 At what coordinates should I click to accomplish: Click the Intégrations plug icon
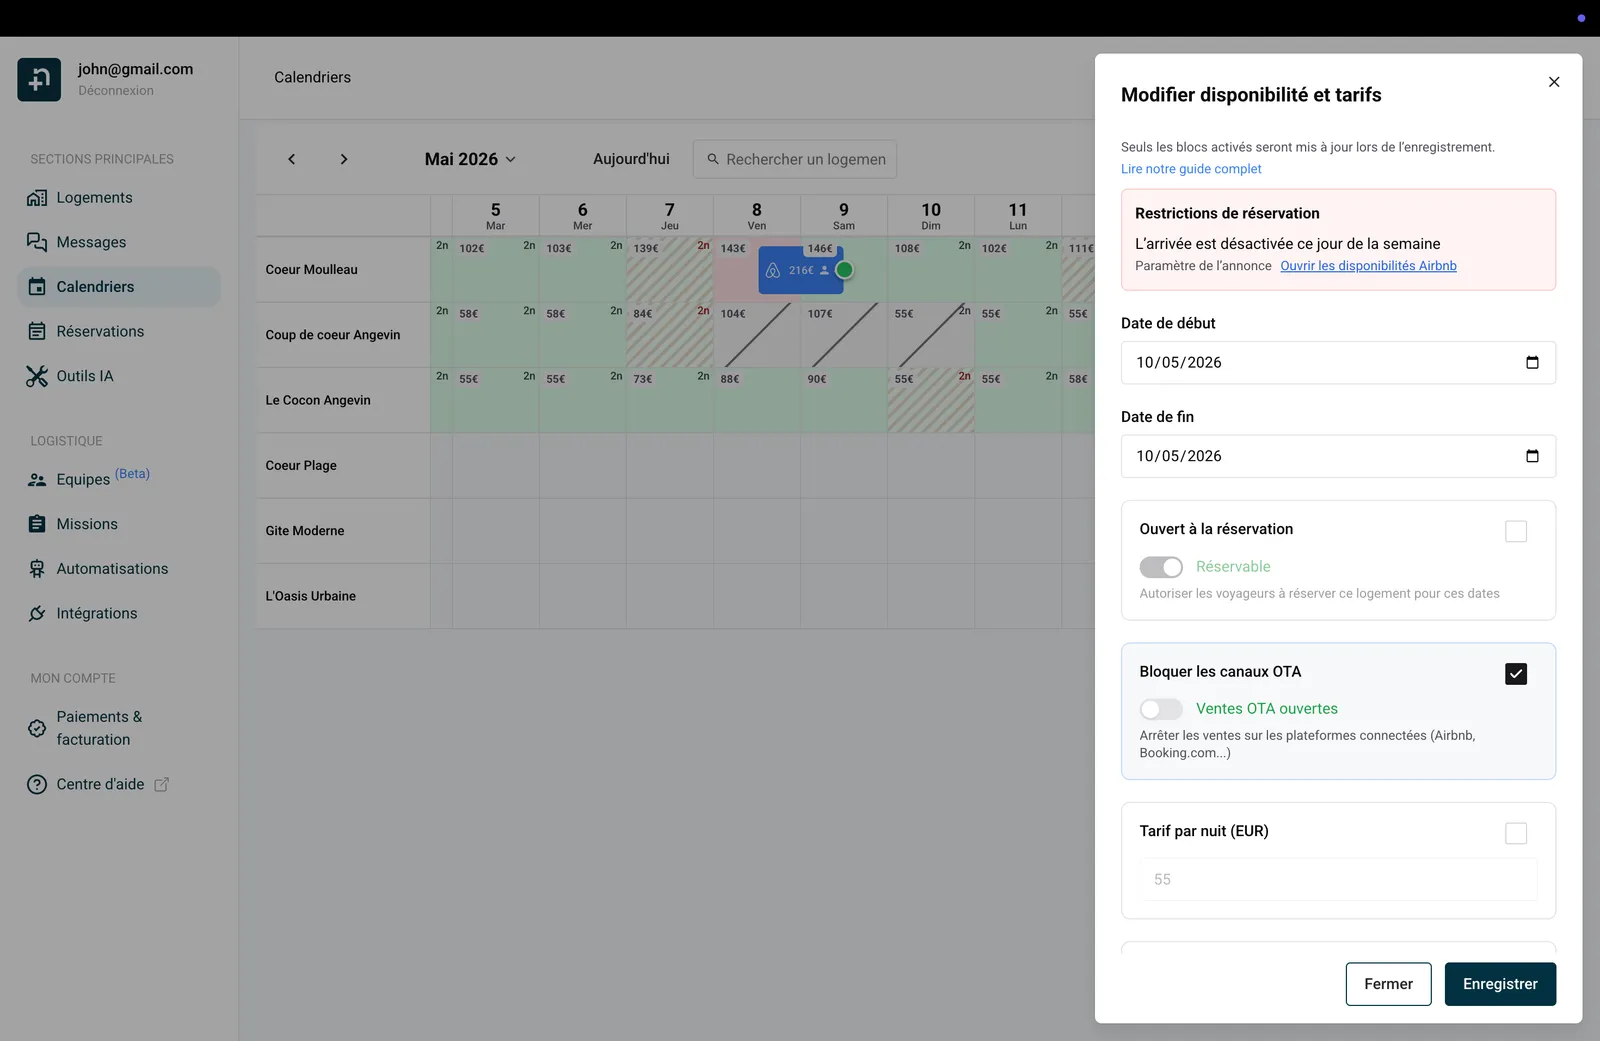pos(37,613)
